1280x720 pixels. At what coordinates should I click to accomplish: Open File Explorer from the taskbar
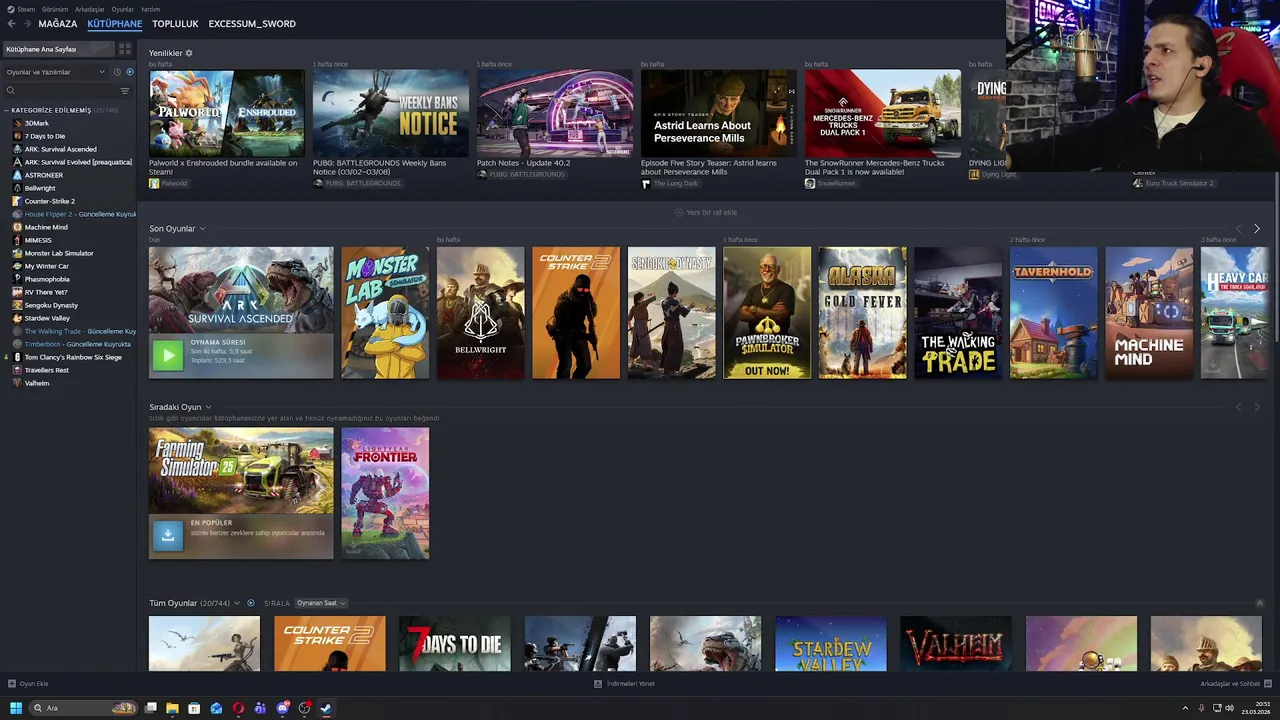click(172, 708)
